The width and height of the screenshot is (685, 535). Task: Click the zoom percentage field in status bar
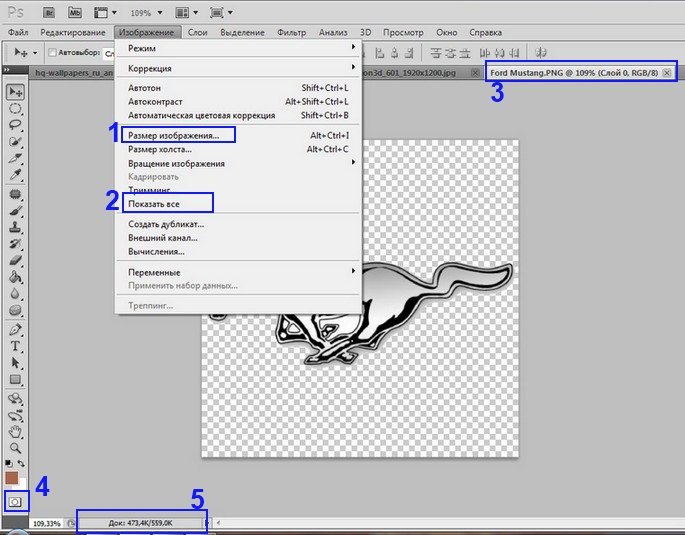[46, 522]
